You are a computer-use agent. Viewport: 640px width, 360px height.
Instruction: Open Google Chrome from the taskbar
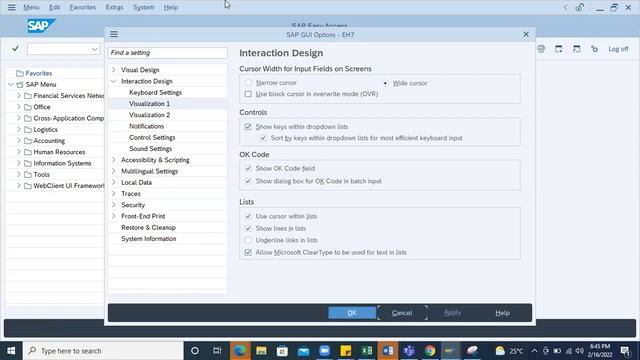pyautogui.click(x=430, y=351)
